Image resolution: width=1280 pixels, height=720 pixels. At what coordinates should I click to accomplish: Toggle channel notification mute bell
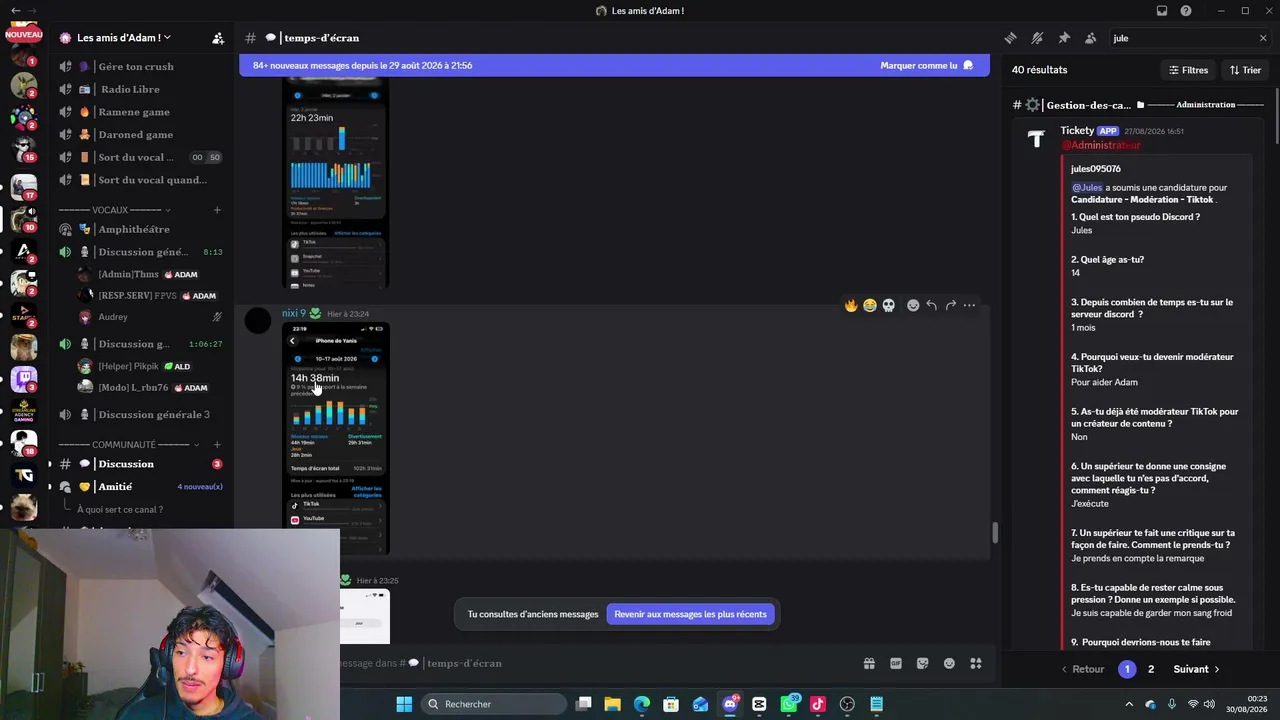(x=1037, y=38)
